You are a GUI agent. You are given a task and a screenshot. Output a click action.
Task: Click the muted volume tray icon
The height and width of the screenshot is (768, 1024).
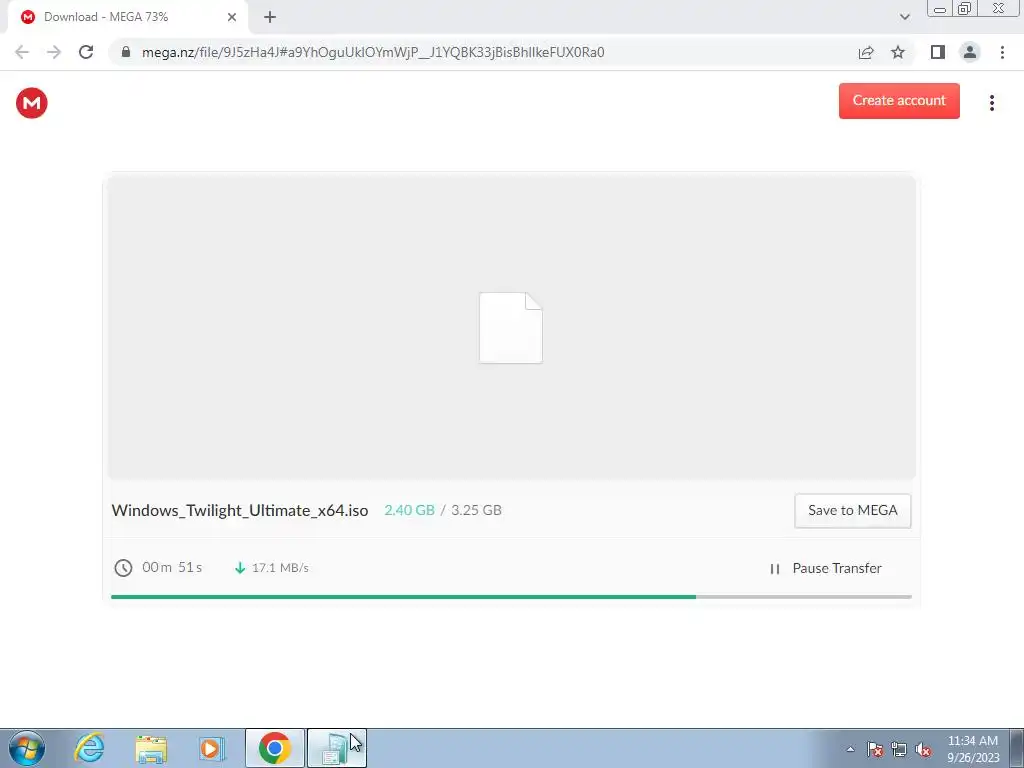(923, 749)
